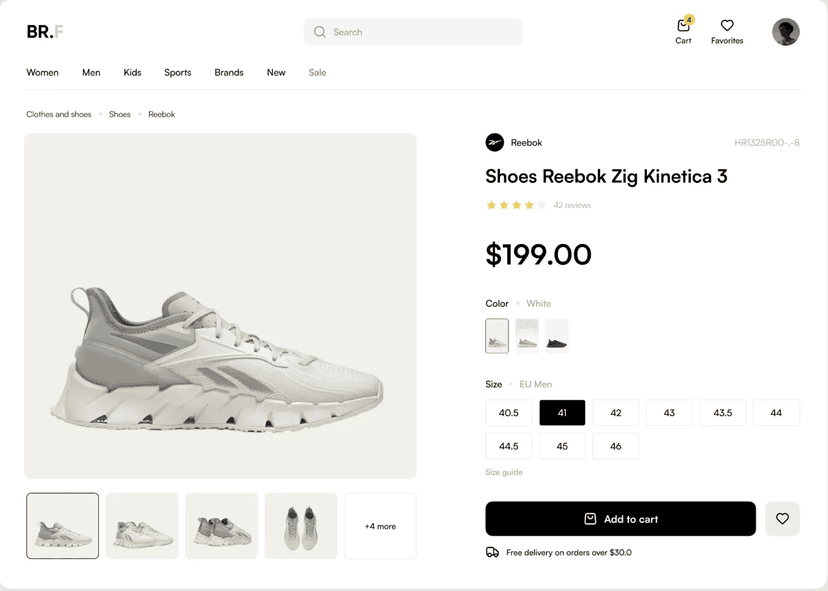This screenshot has width=828, height=591.
Task: Click the BR.F site logo
Action: tap(43, 31)
